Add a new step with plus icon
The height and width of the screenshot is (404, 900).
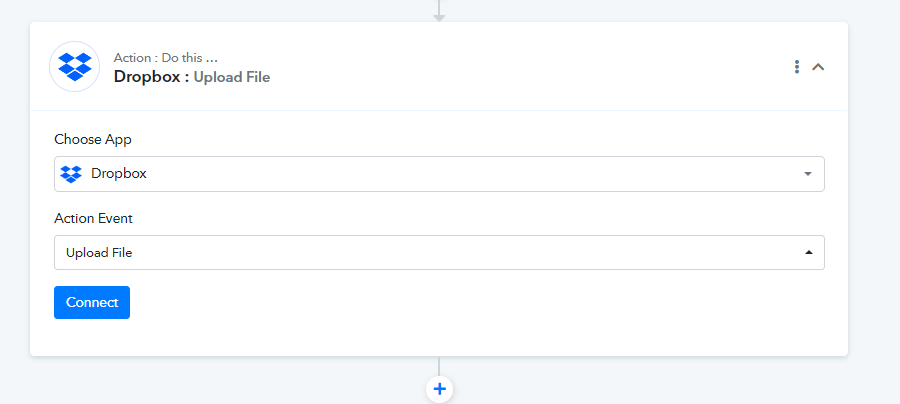(439, 389)
